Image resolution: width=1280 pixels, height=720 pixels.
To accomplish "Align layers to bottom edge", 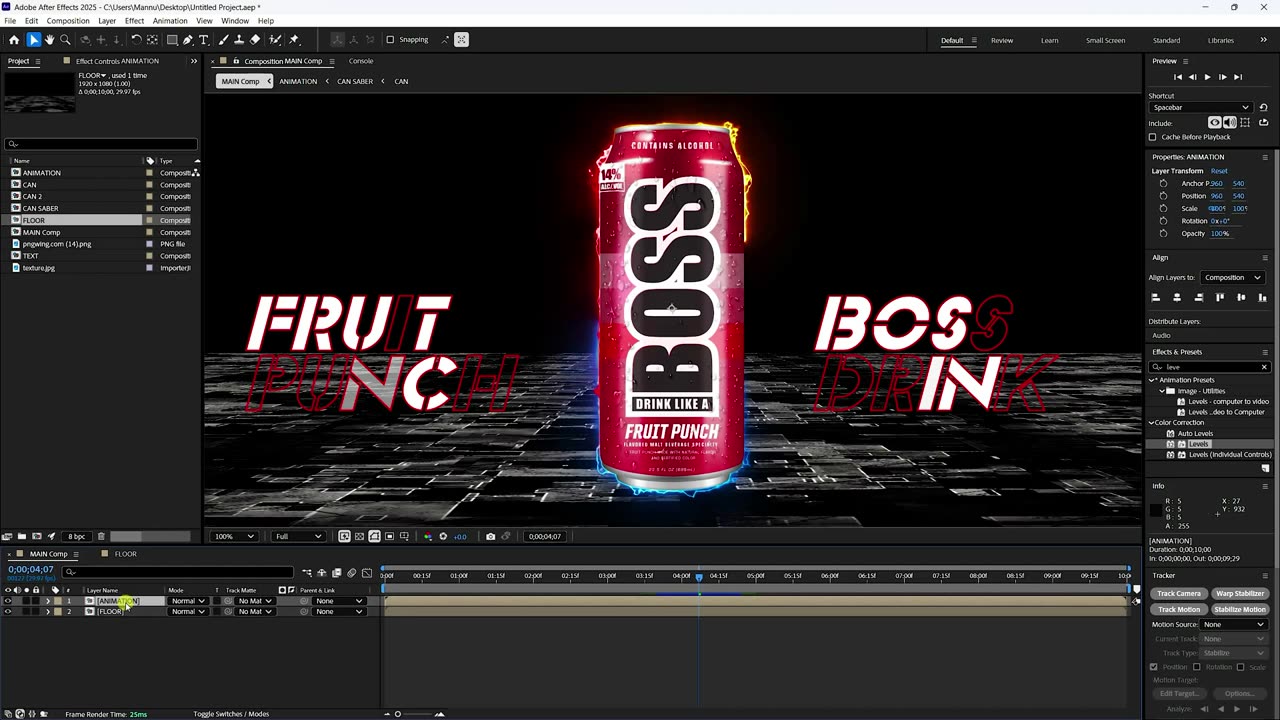I will [1262, 297].
